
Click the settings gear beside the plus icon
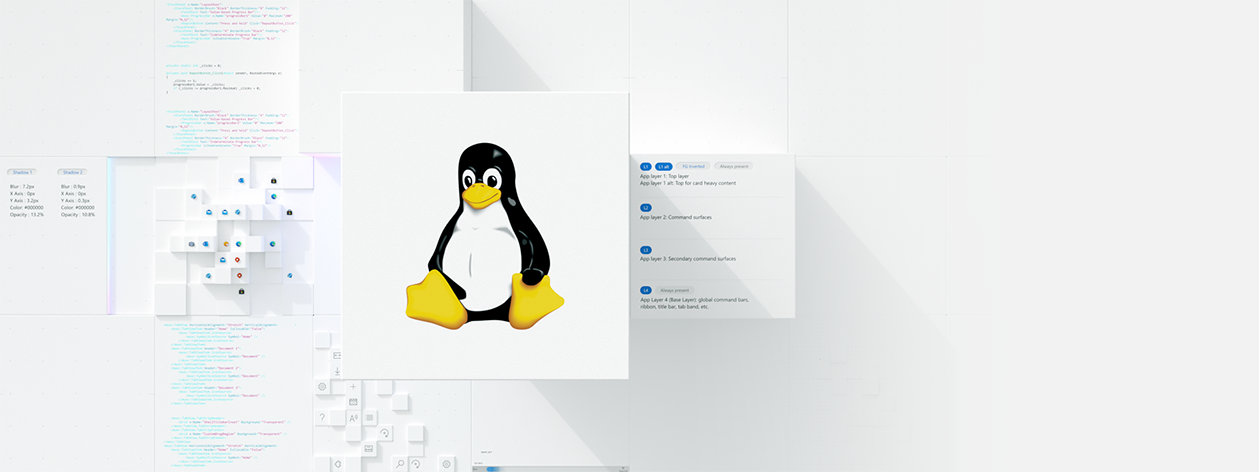pos(322,386)
